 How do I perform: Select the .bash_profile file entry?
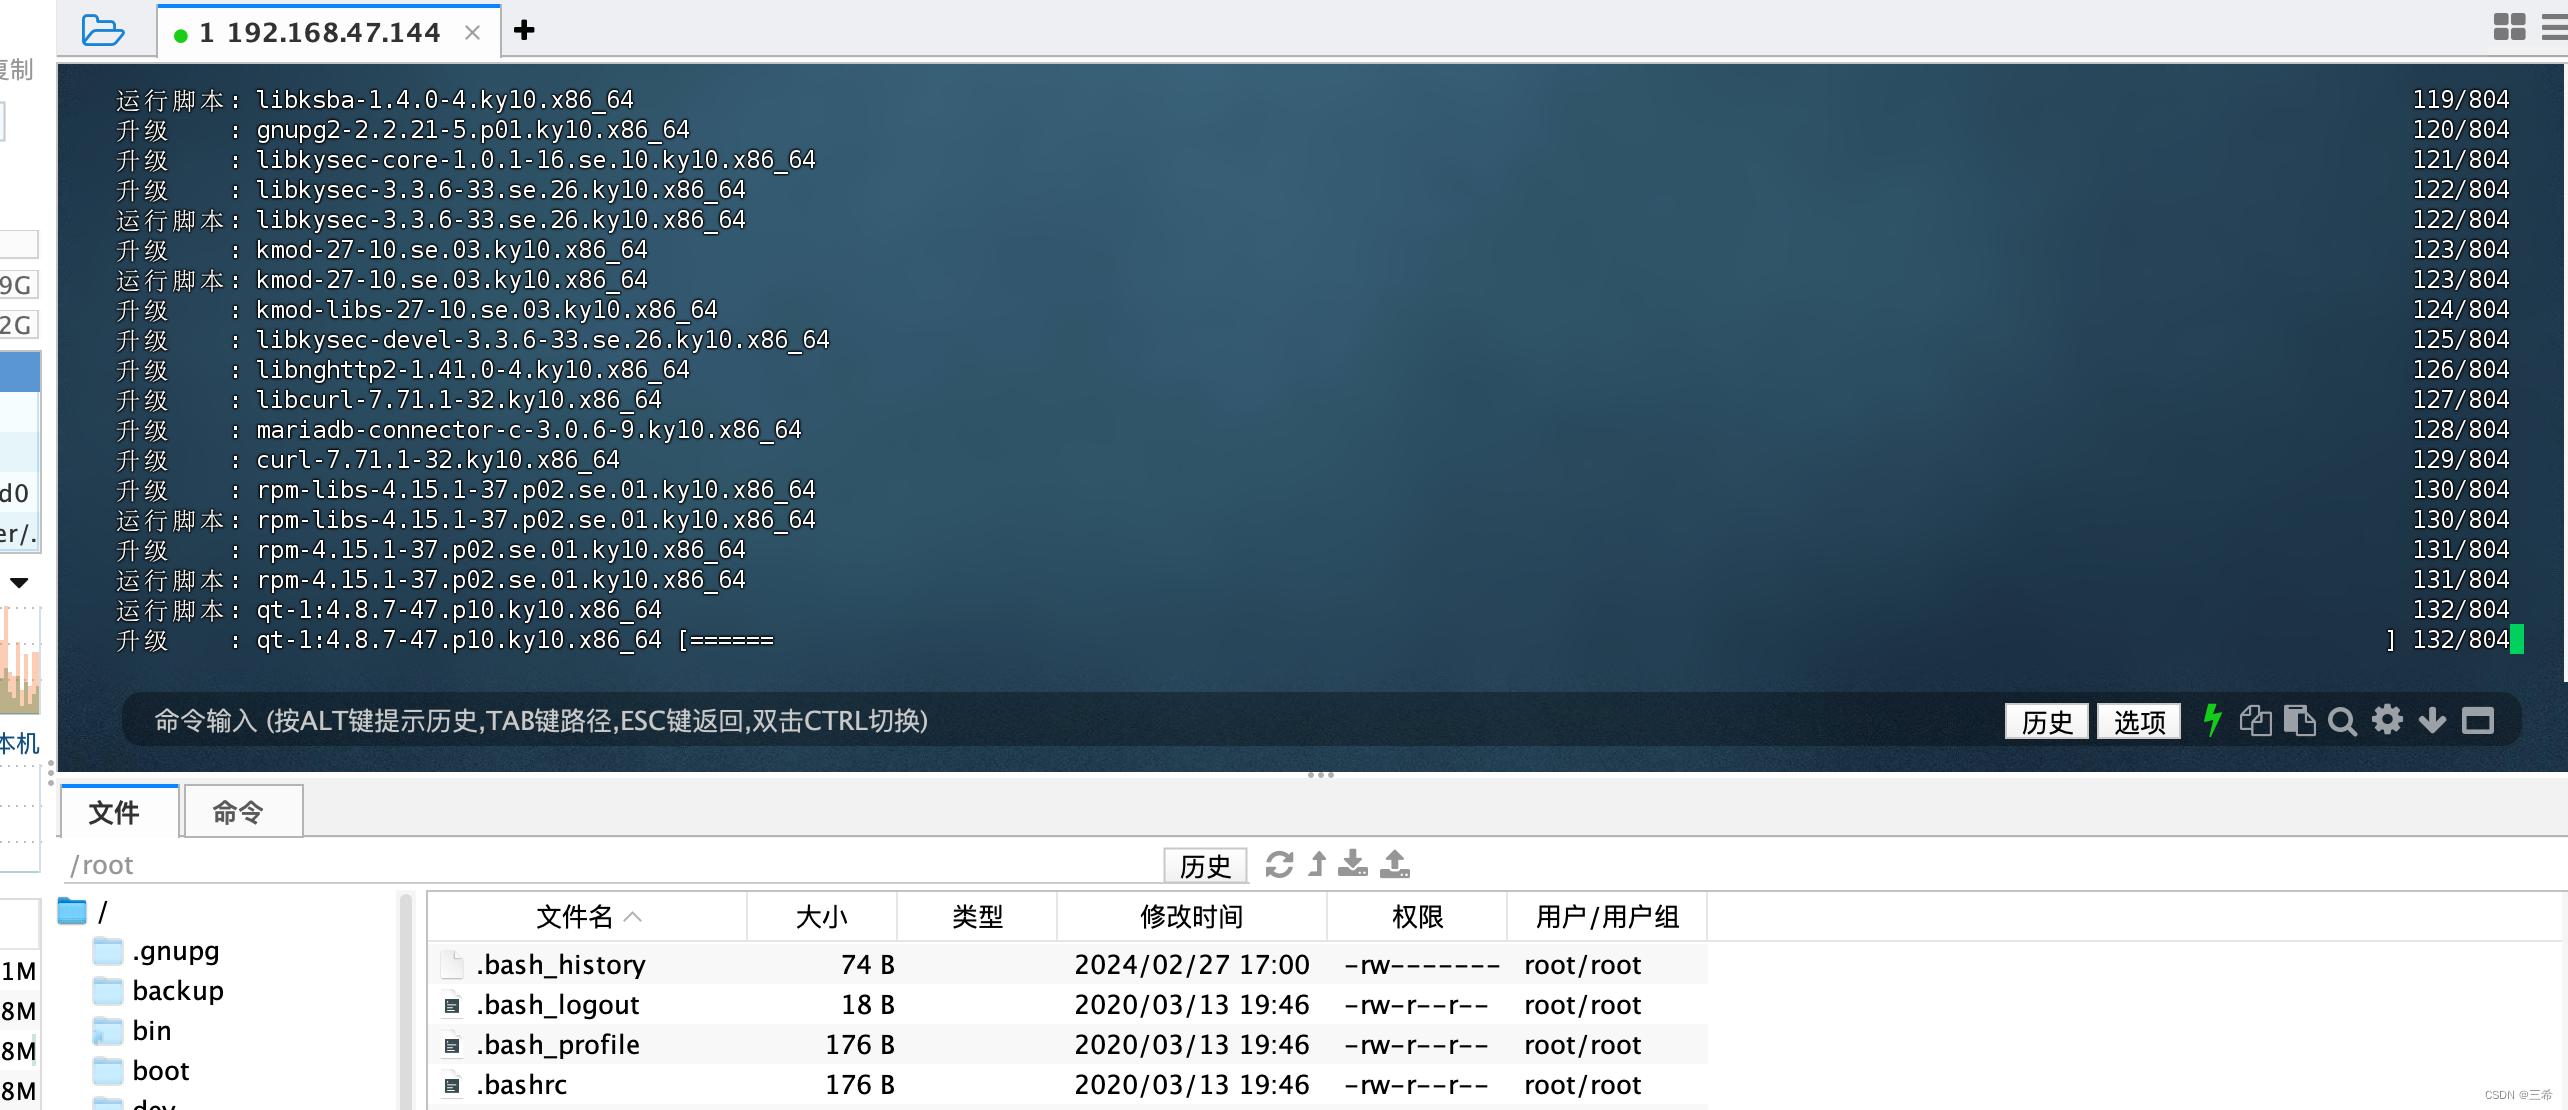[x=559, y=1044]
